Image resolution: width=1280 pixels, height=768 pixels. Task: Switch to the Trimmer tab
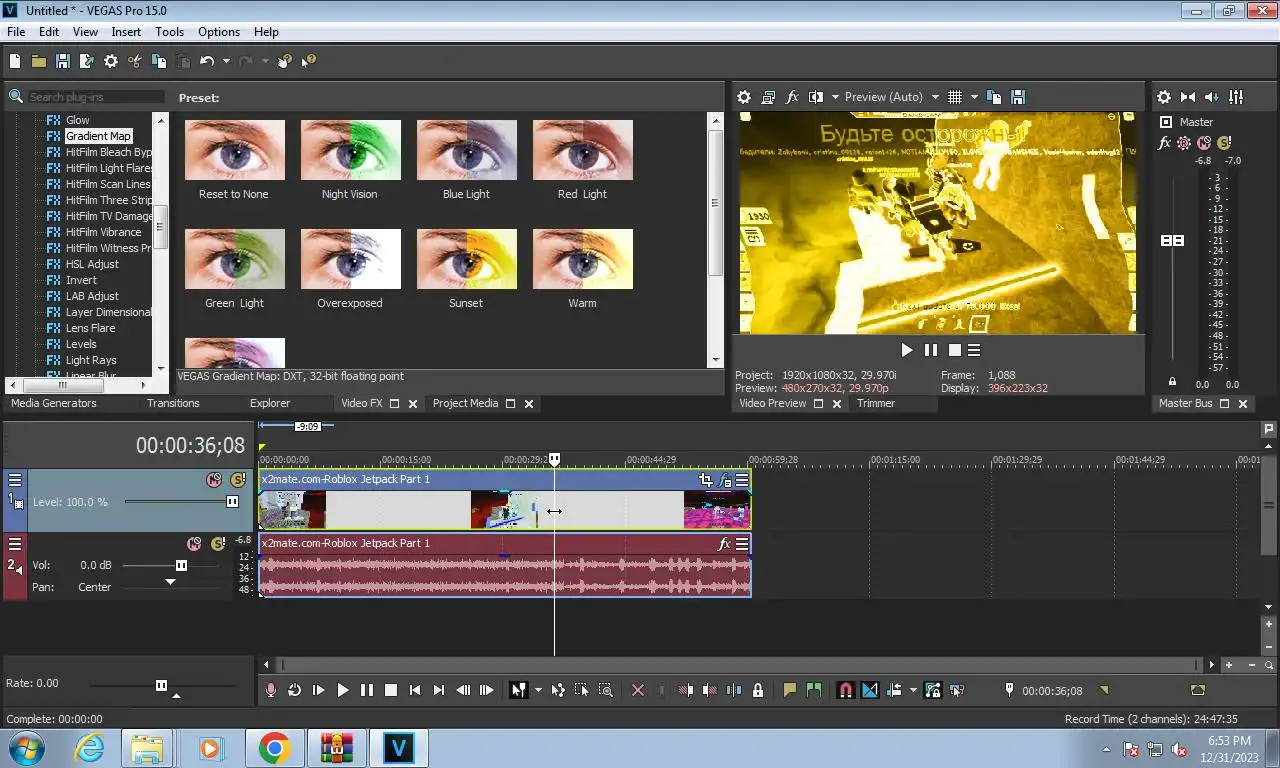pyautogui.click(x=876, y=403)
